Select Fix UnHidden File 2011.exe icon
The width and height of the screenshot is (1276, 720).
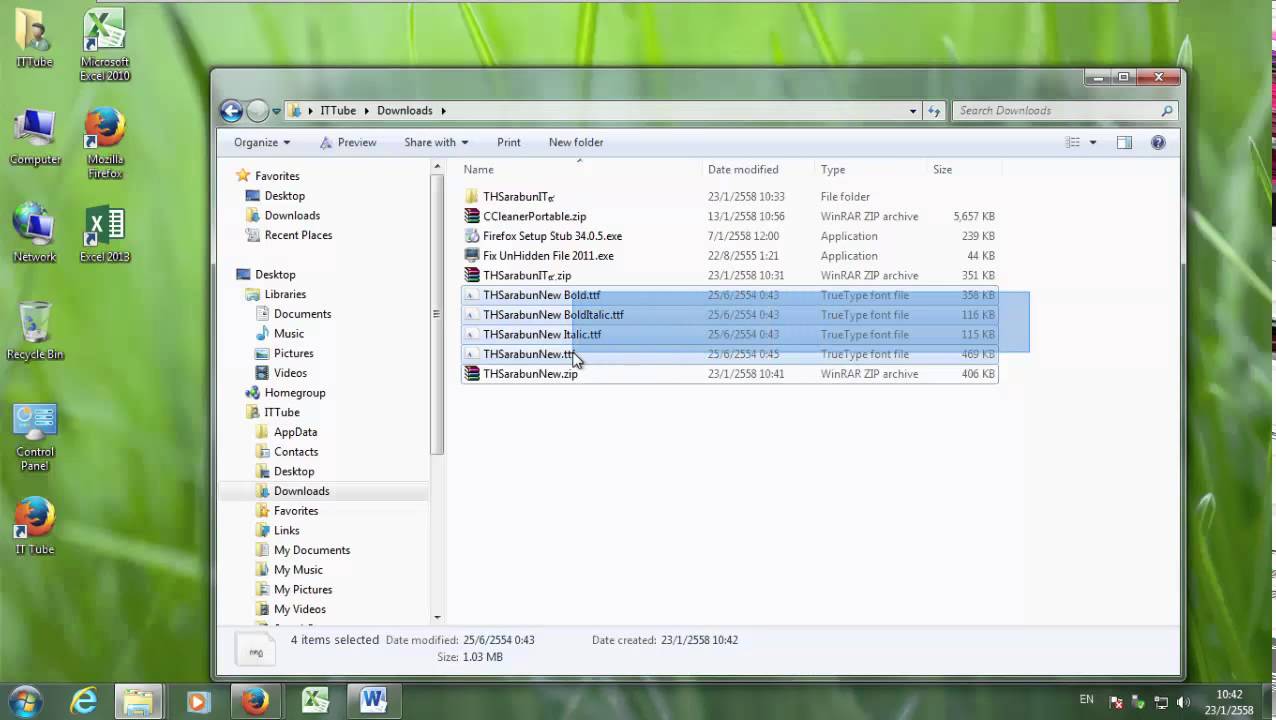[472, 256]
